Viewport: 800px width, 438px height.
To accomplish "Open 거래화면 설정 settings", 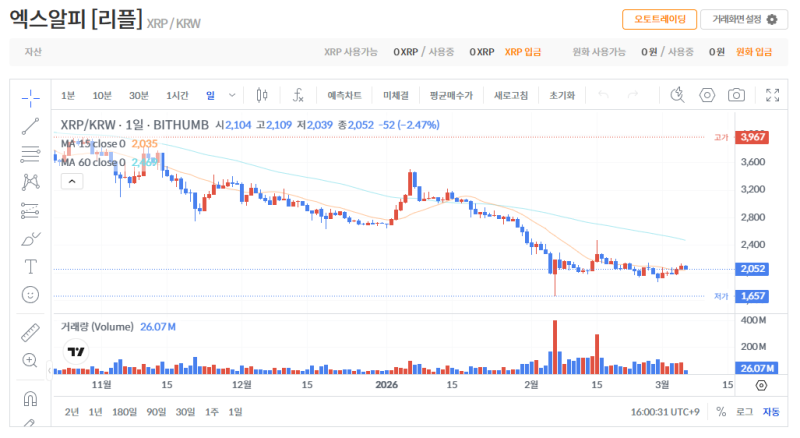I will (x=744, y=19).
